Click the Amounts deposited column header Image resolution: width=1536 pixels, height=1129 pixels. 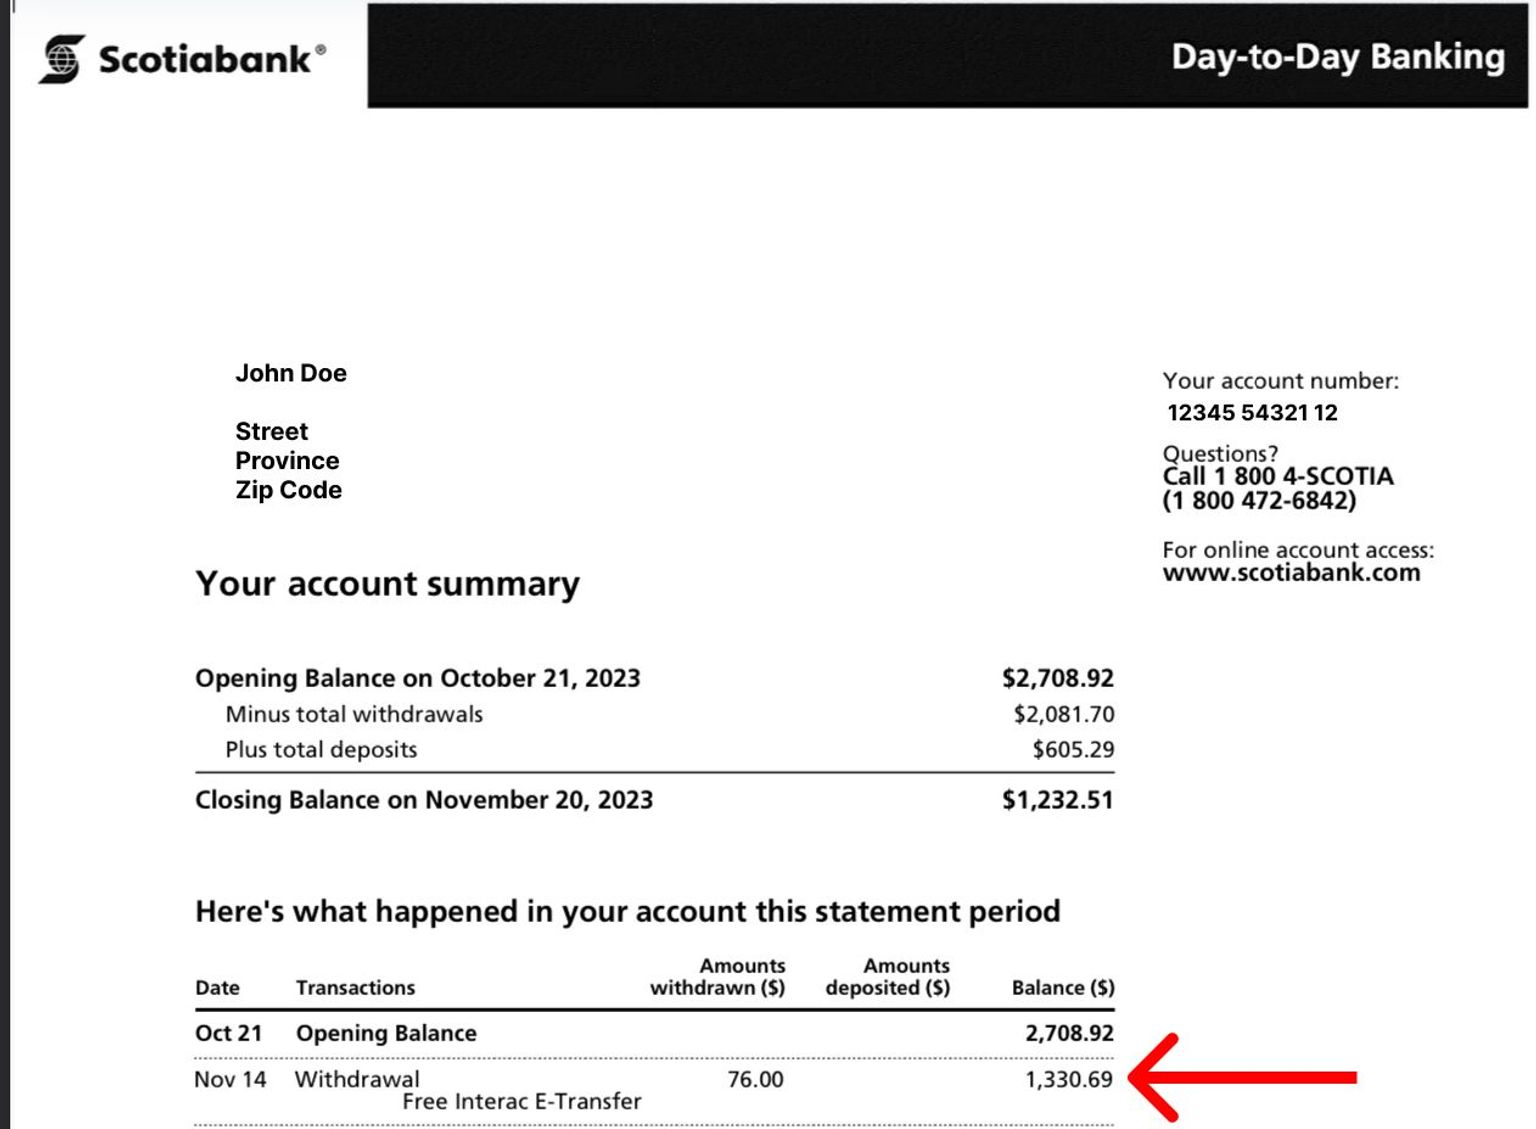click(x=887, y=977)
